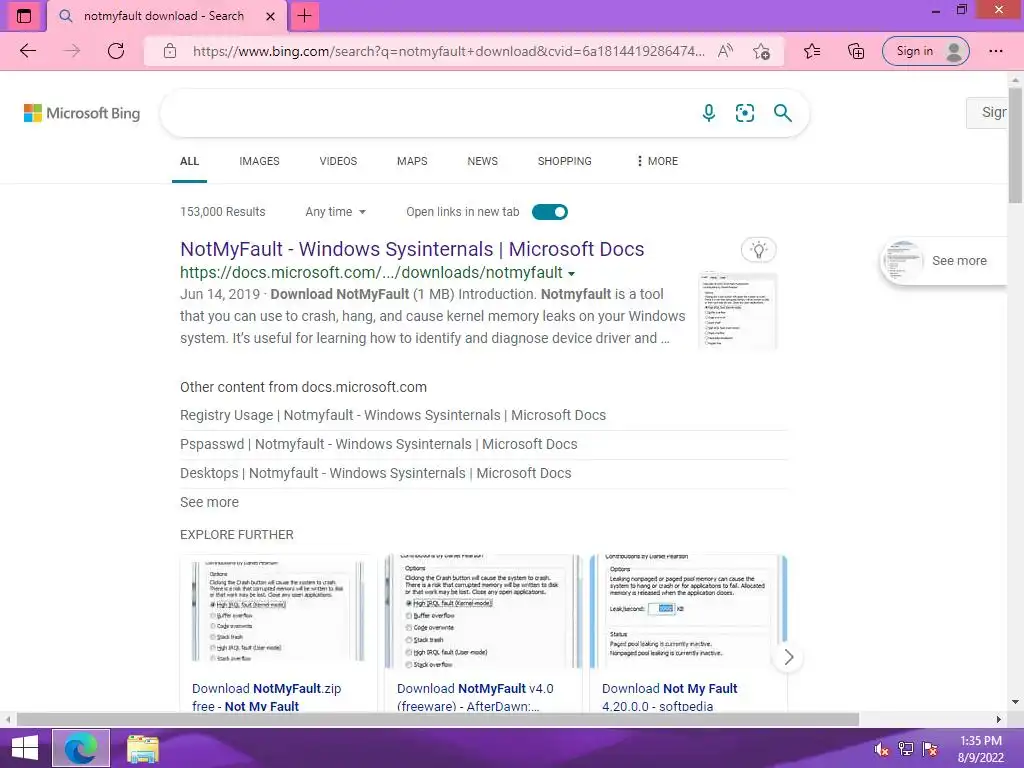Click the vertical scrollbar thumb
The width and height of the screenshot is (1024, 768).
pos(1015,145)
